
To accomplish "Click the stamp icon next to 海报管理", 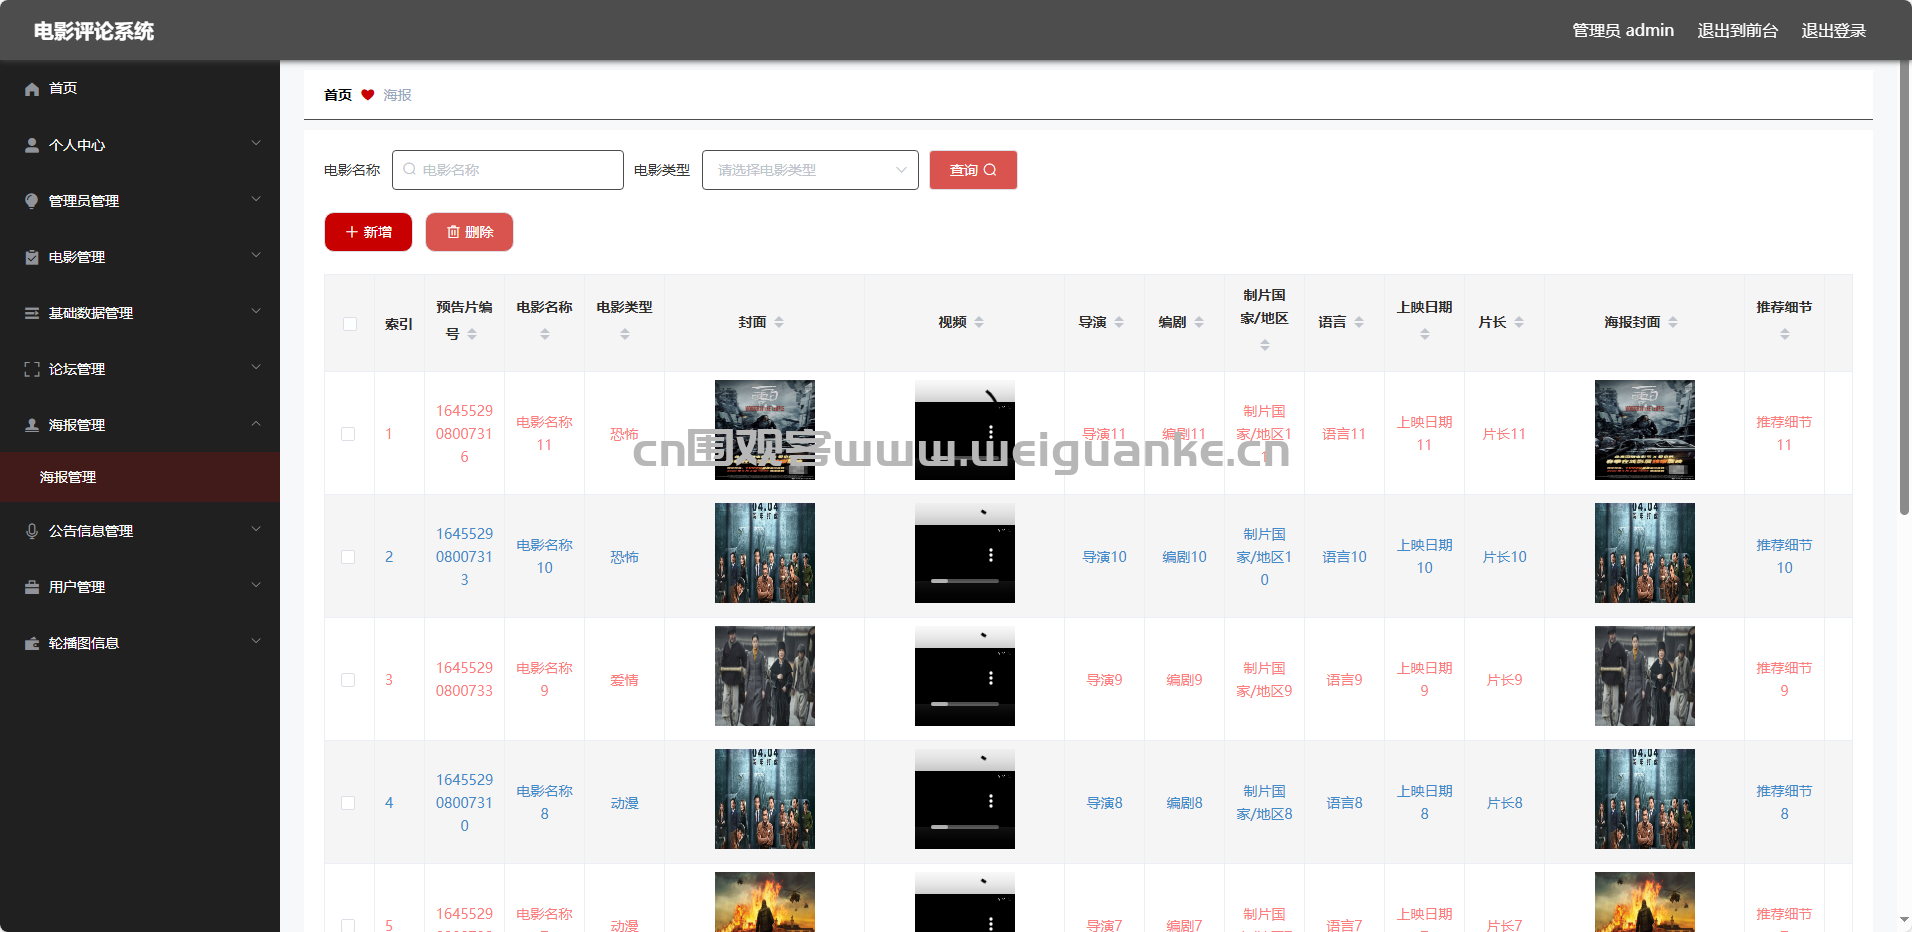I will 32,425.
